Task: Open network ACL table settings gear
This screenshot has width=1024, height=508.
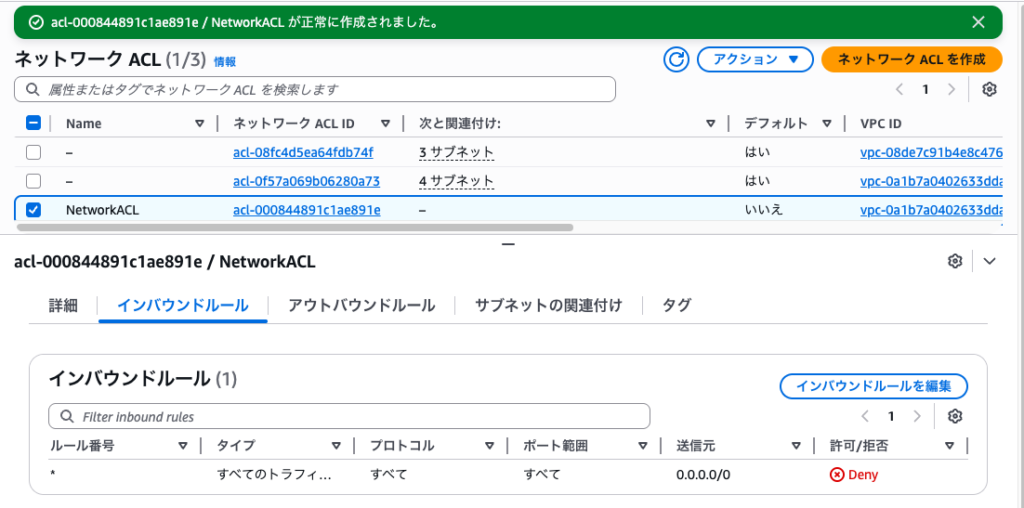Action: [989, 89]
